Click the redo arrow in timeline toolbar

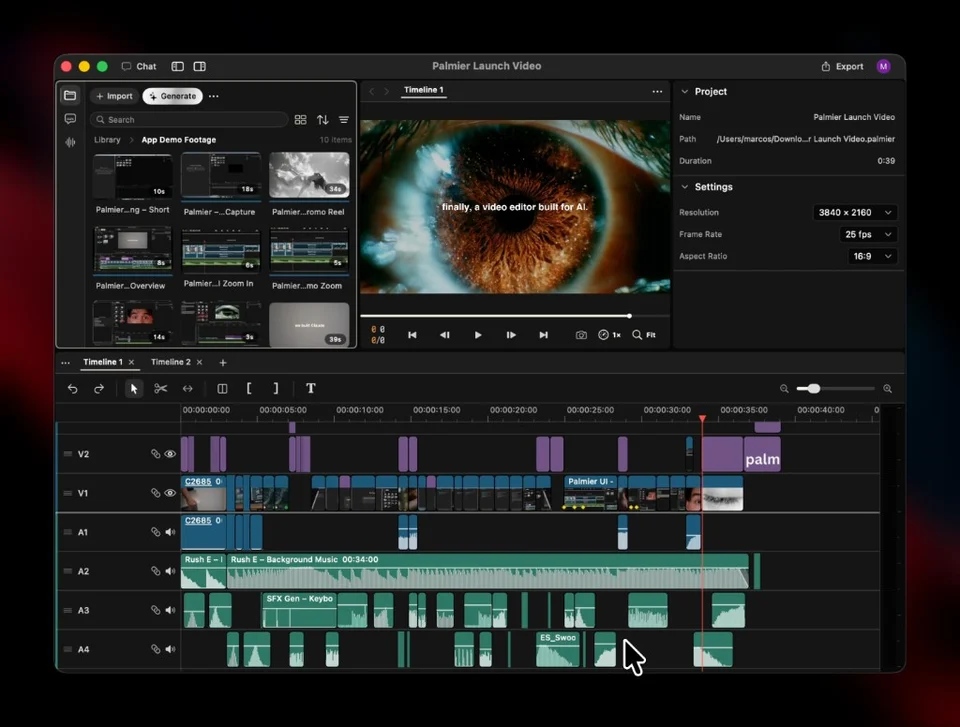point(99,388)
